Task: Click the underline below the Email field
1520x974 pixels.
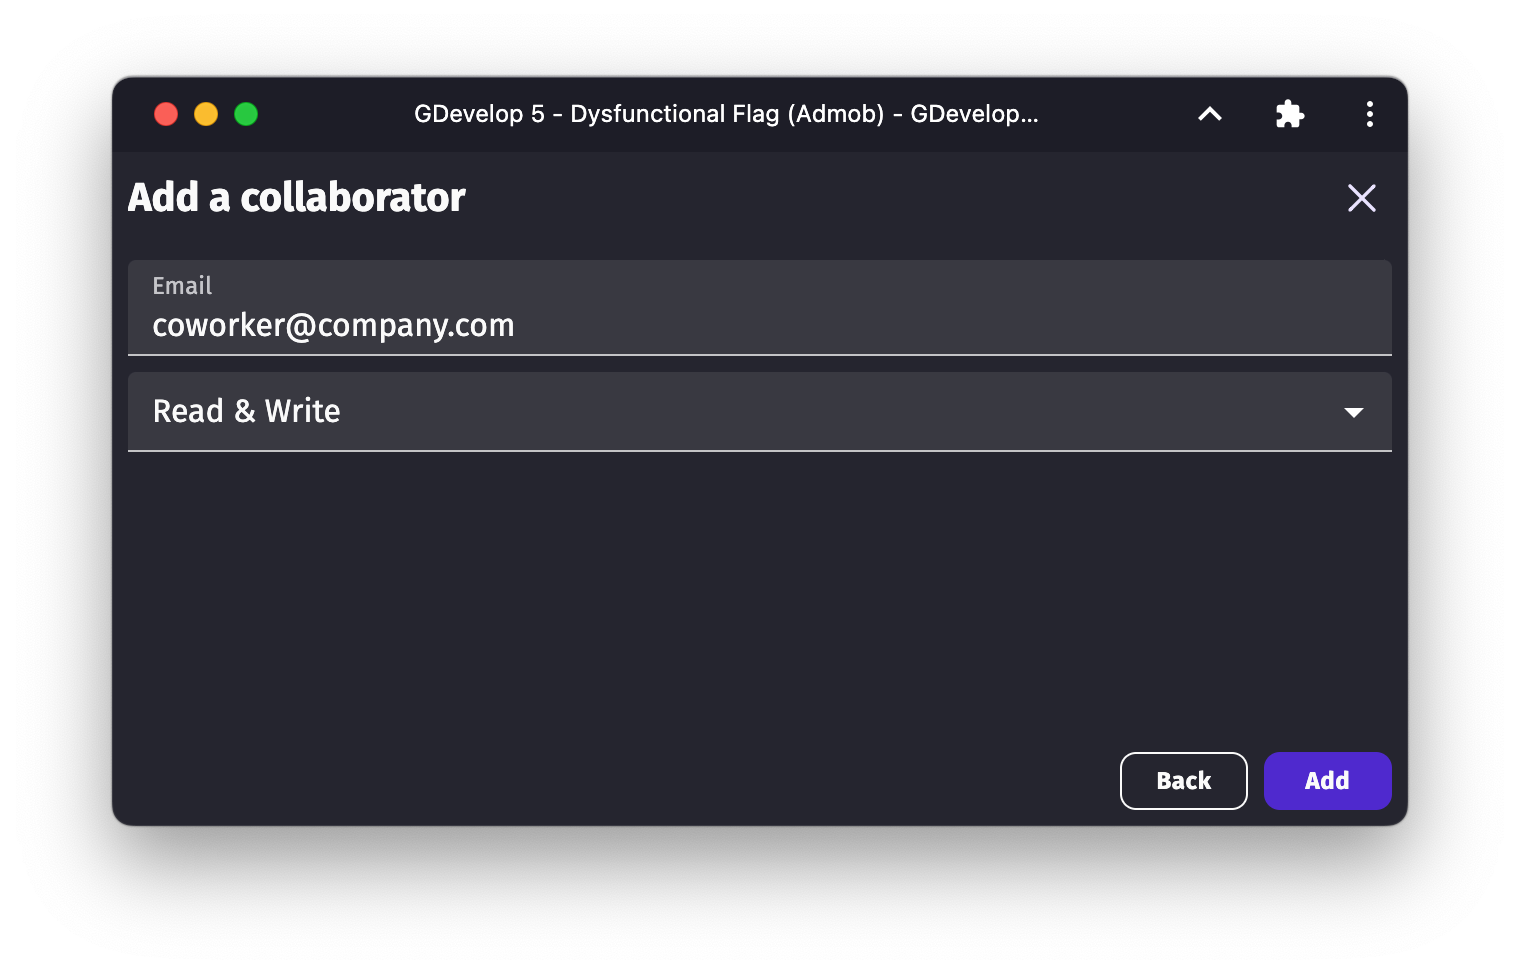Action: click(760, 355)
